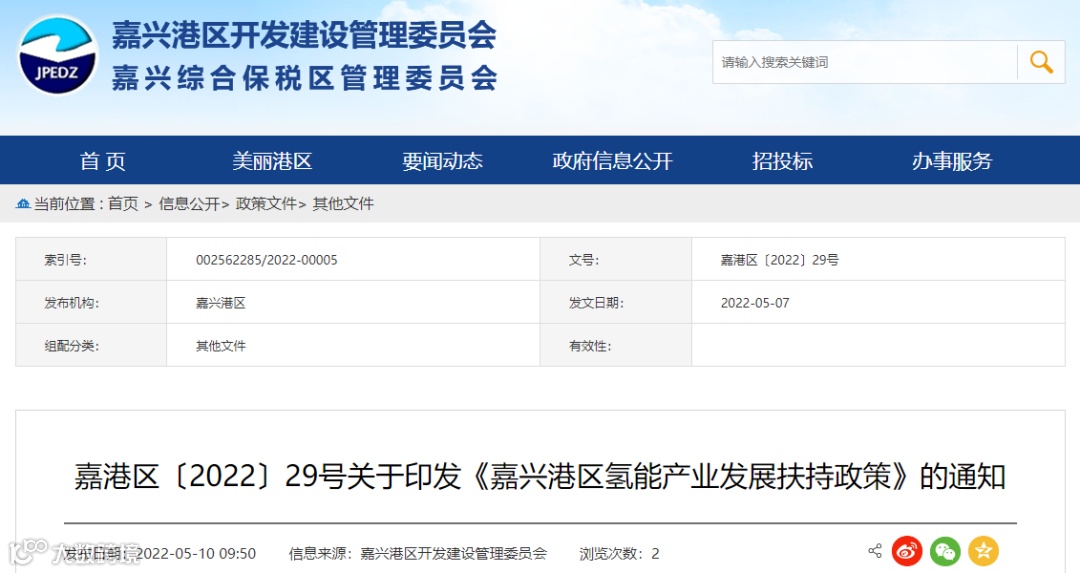Viewport: 1080px width, 573px height.
Task: Click the share icon
Action: pyautogui.click(x=875, y=551)
